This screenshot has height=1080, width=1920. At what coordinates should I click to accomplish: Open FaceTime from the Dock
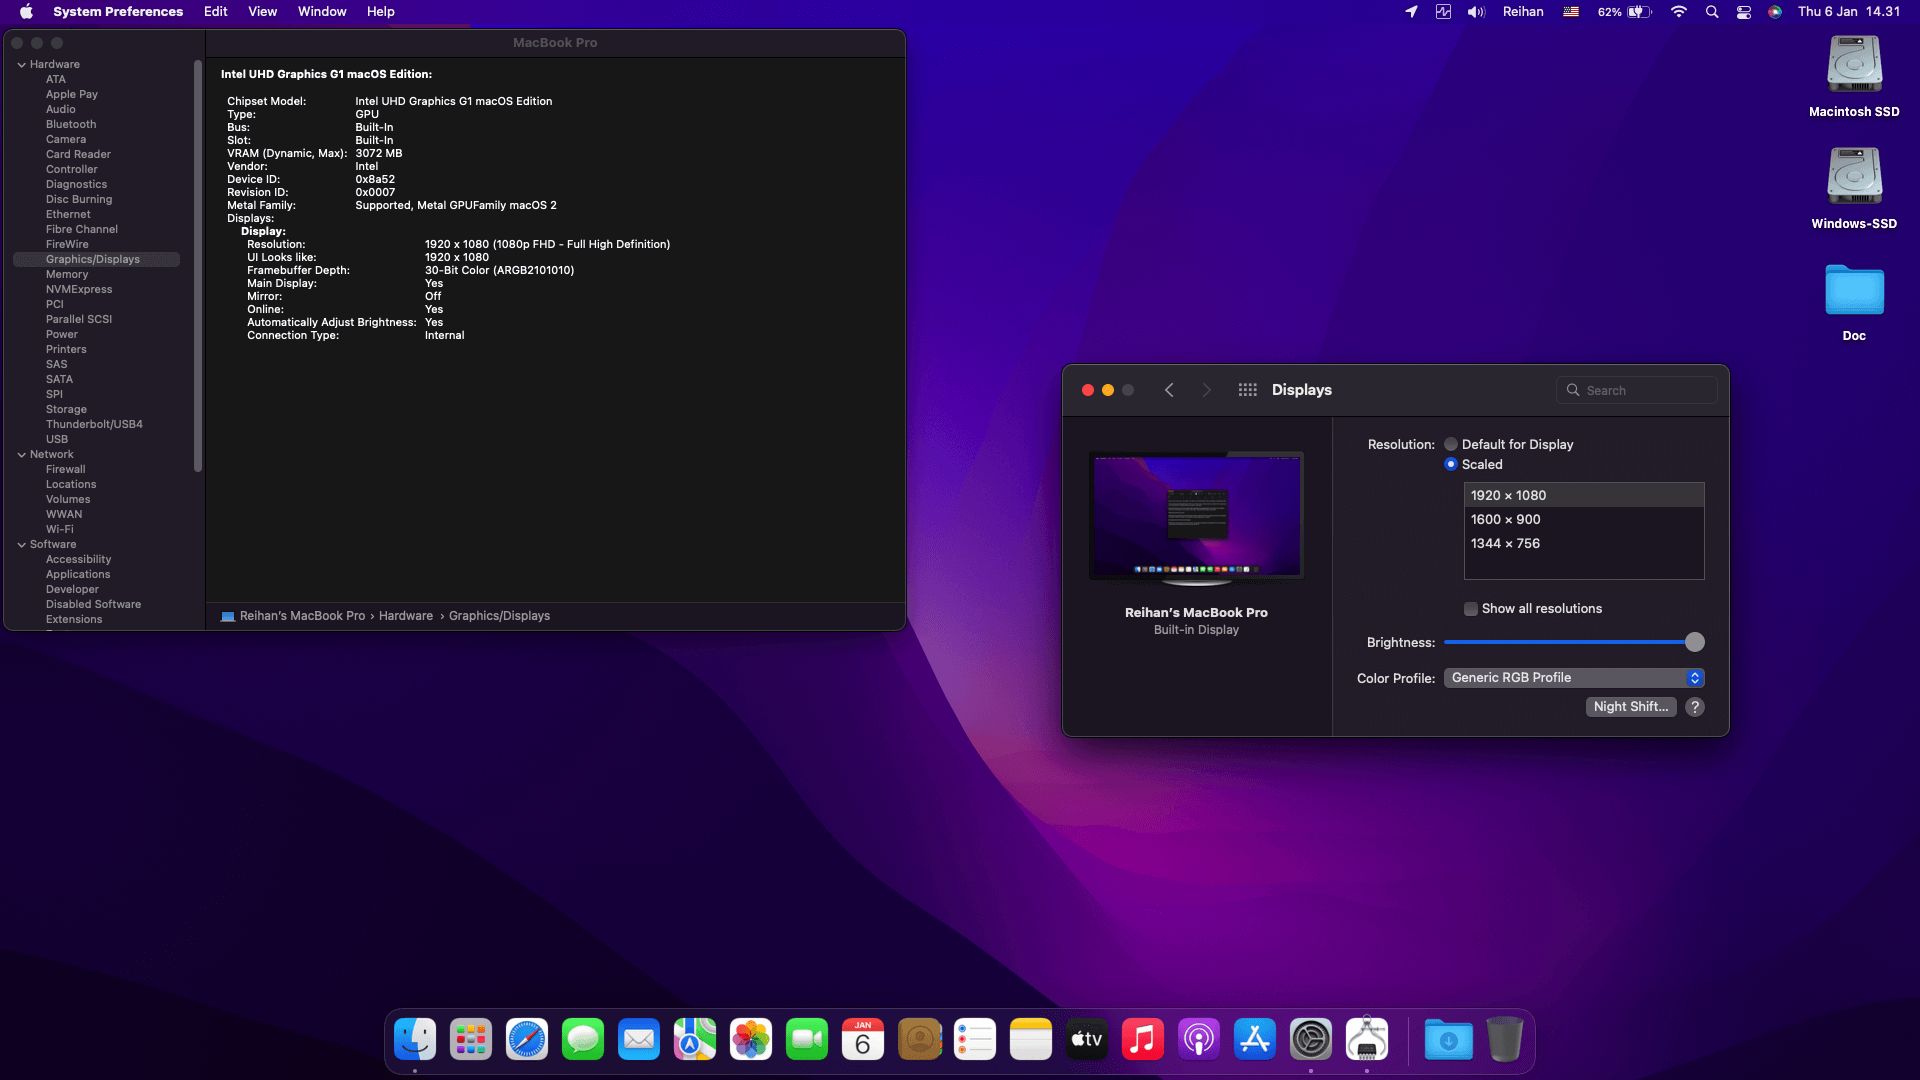[x=807, y=1040]
